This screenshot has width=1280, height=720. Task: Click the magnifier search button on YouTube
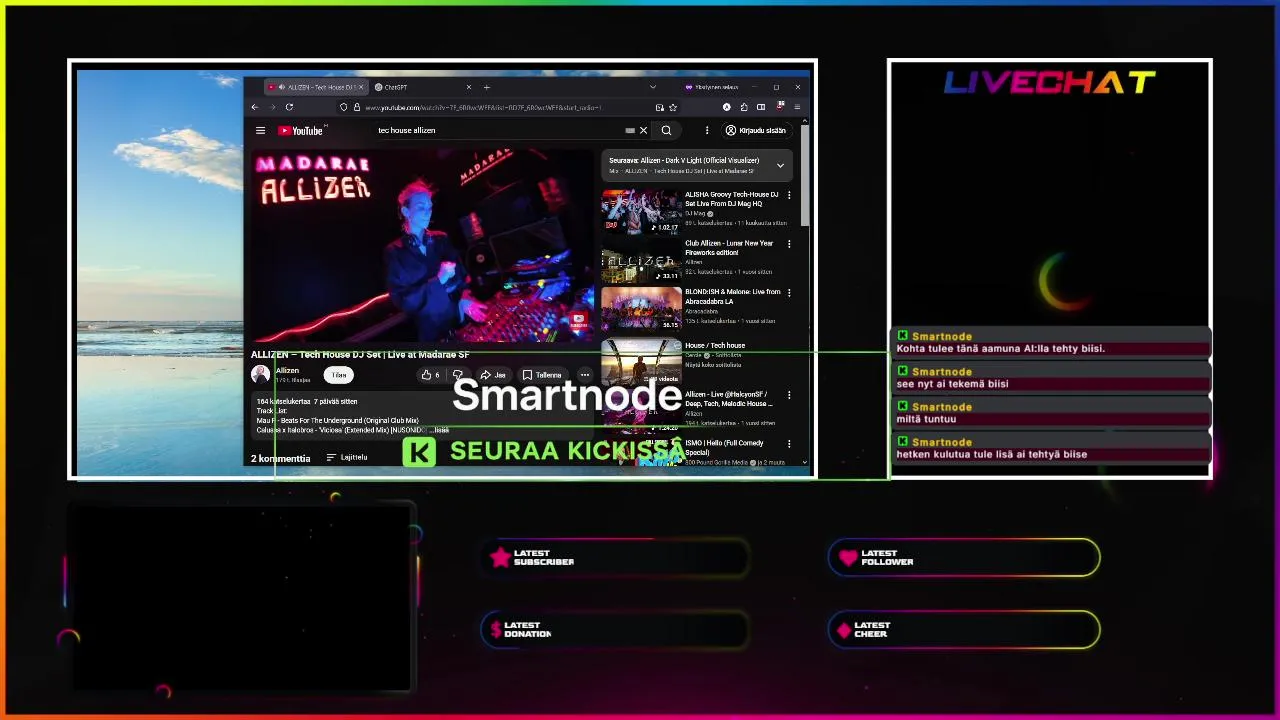[x=666, y=130]
